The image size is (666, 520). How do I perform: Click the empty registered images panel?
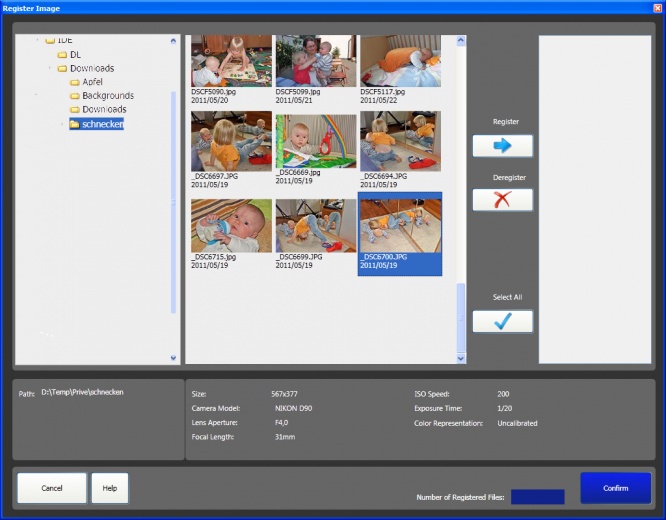pyautogui.click(x=595, y=199)
